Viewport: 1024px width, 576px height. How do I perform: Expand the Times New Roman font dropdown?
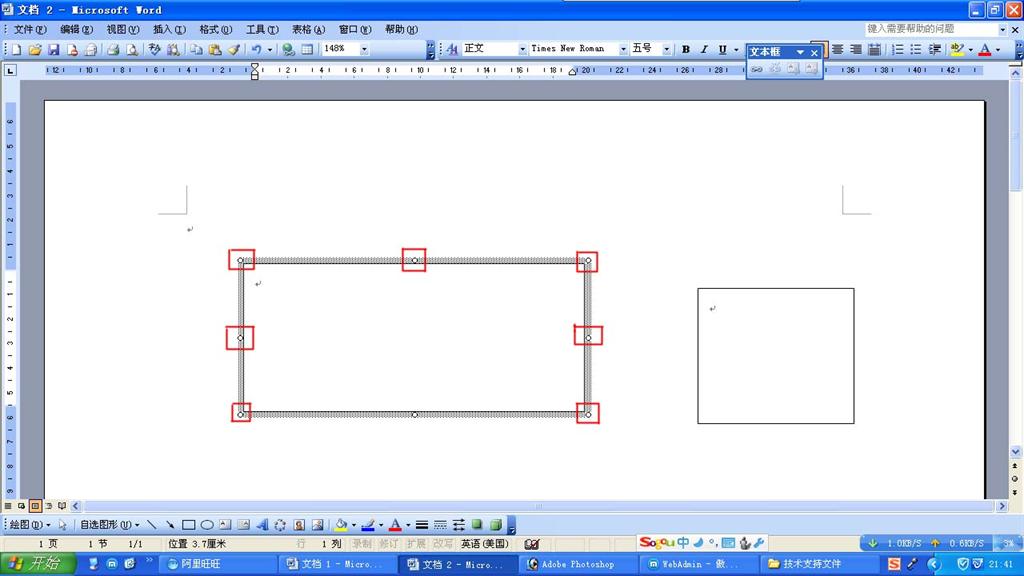pyautogui.click(x=623, y=49)
